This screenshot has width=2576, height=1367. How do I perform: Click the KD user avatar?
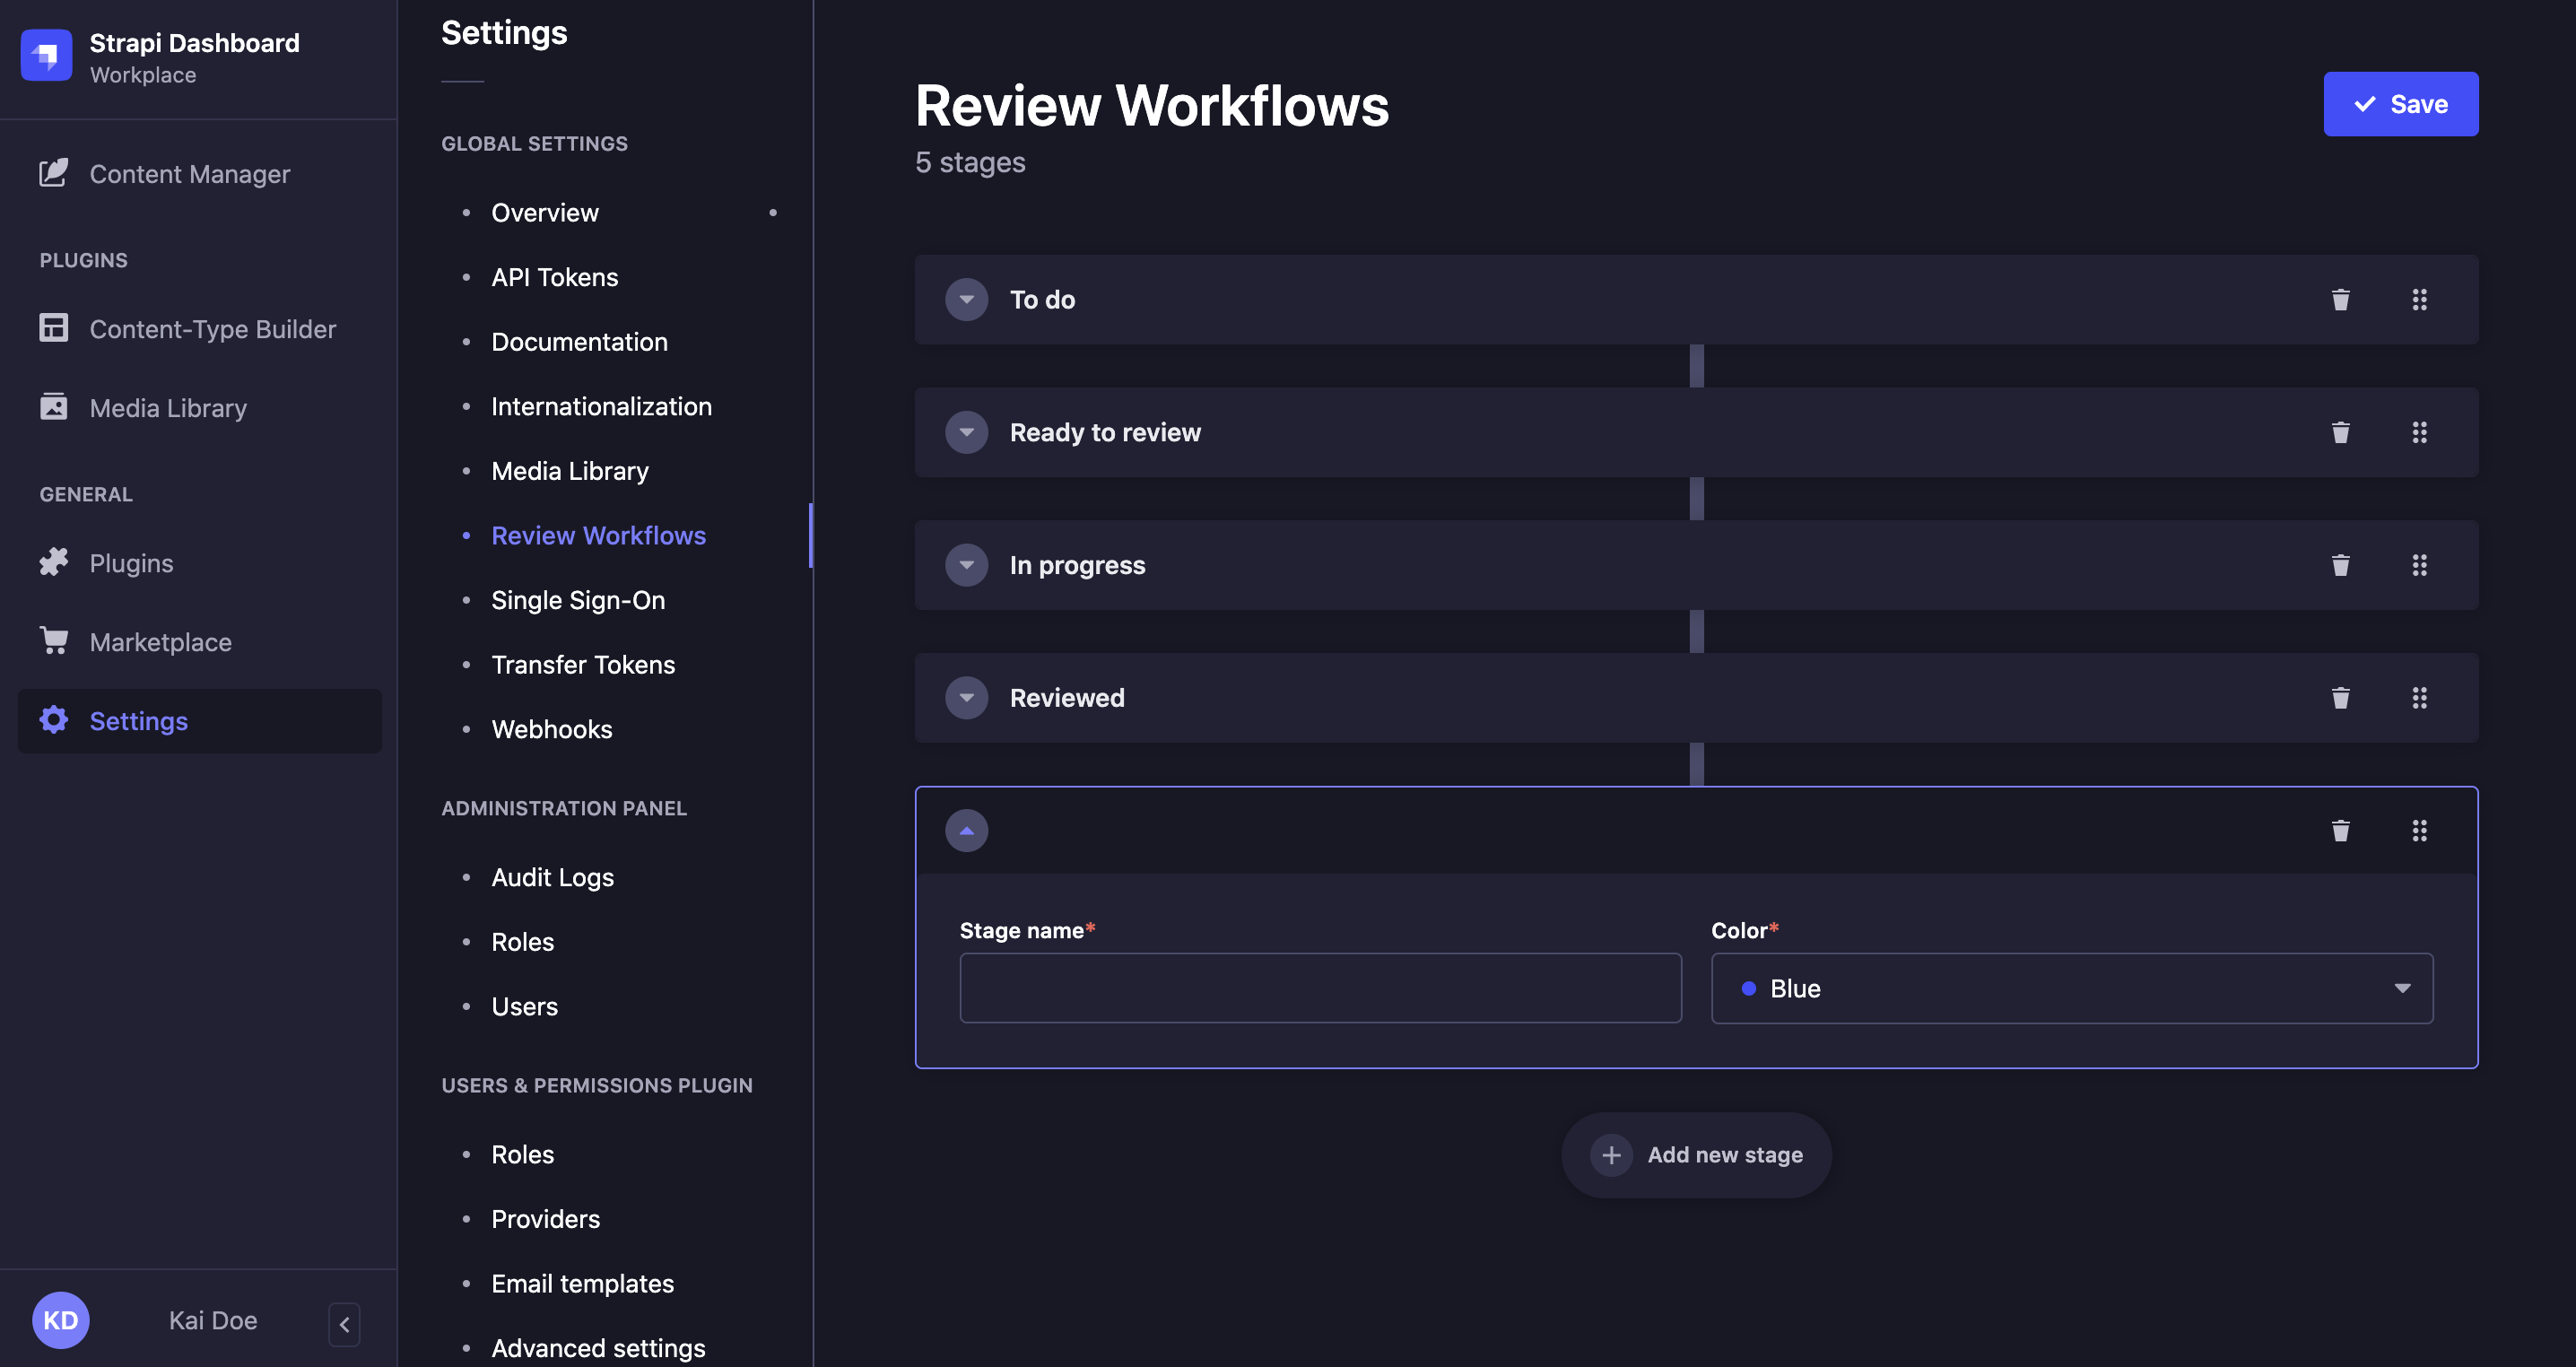[x=61, y=1320]
